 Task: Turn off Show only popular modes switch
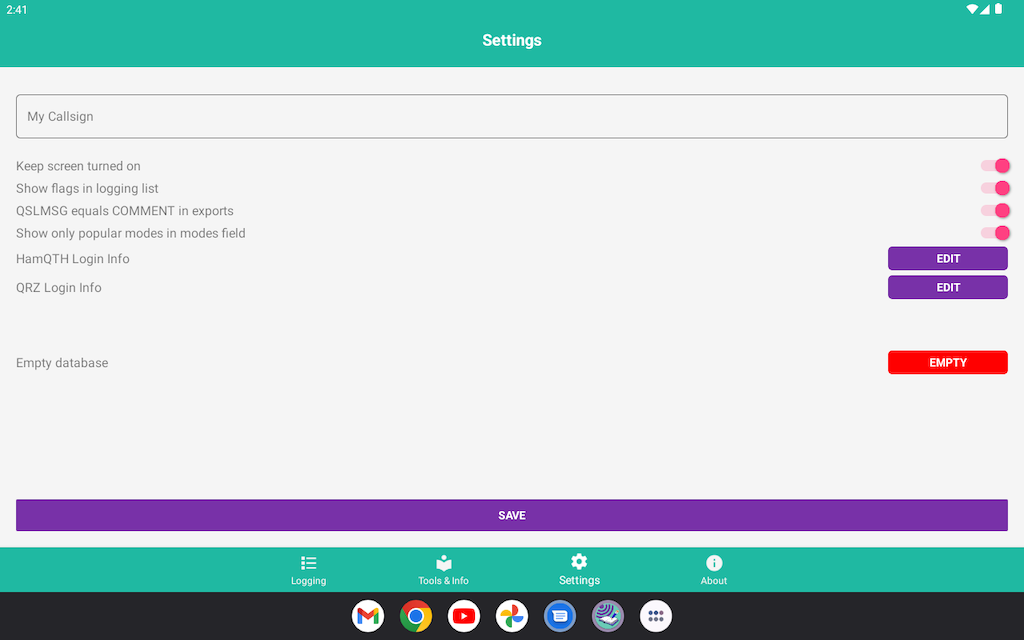(995, 233)
